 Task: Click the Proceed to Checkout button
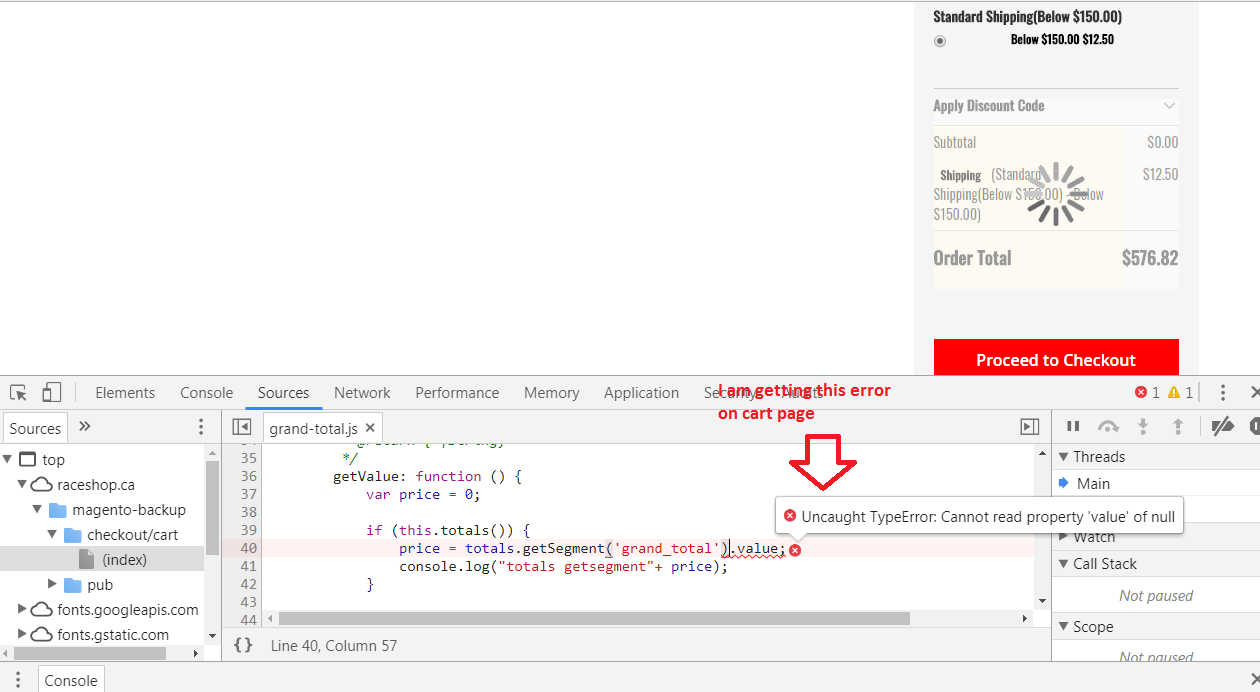tap(1055, 360)
